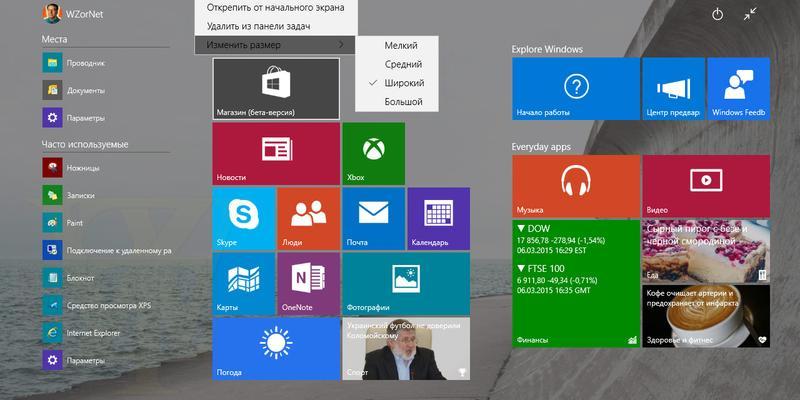Launch the OneNote tile
800x400 pixels.
308,284
